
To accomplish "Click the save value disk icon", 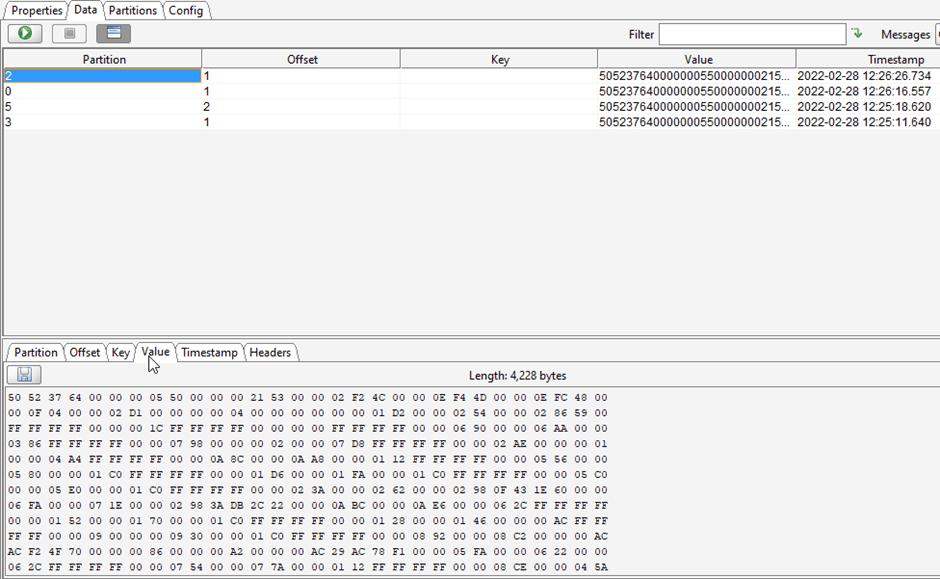I will coord(24,375).
